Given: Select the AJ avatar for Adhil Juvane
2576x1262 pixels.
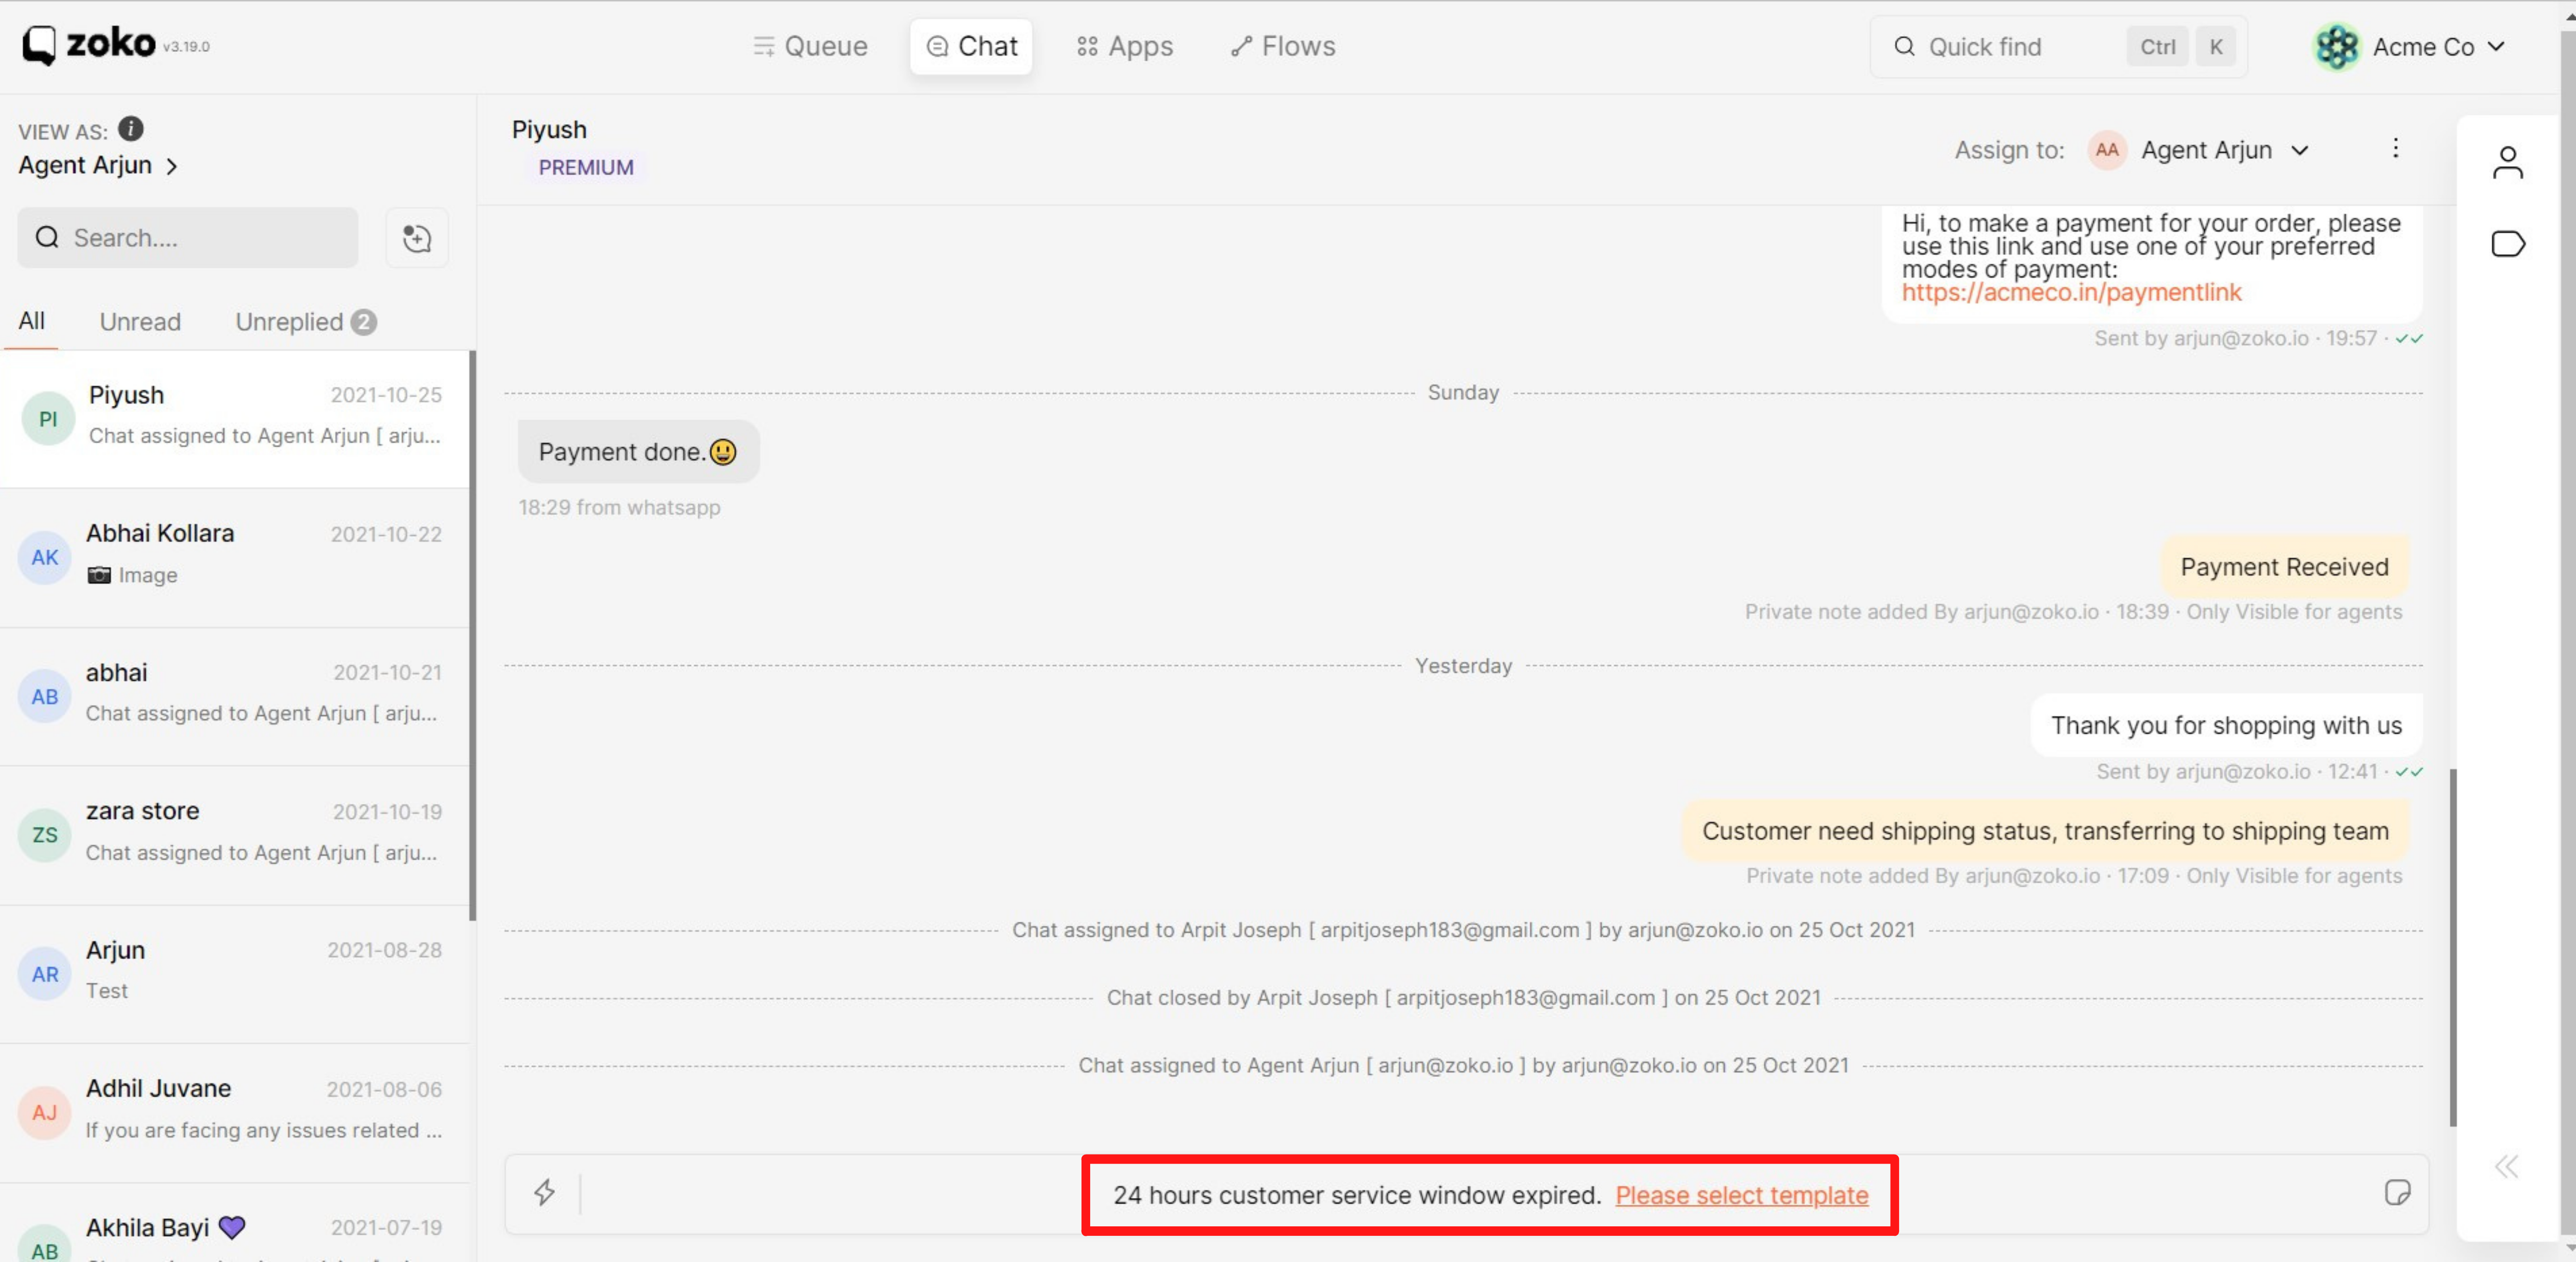Looking at the screenshot, I should pyautogui.click(x=45, y=1113).
